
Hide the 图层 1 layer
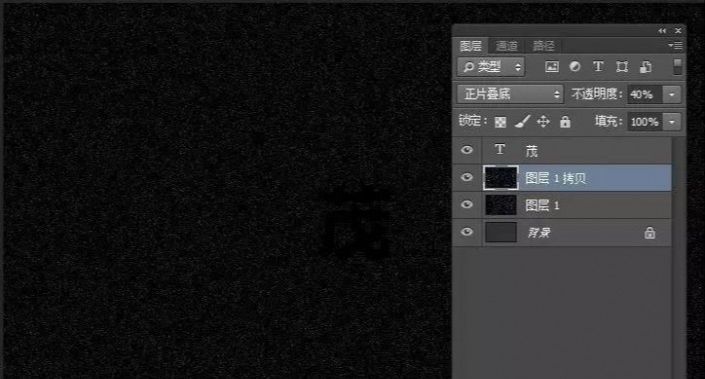coord(467,205)
